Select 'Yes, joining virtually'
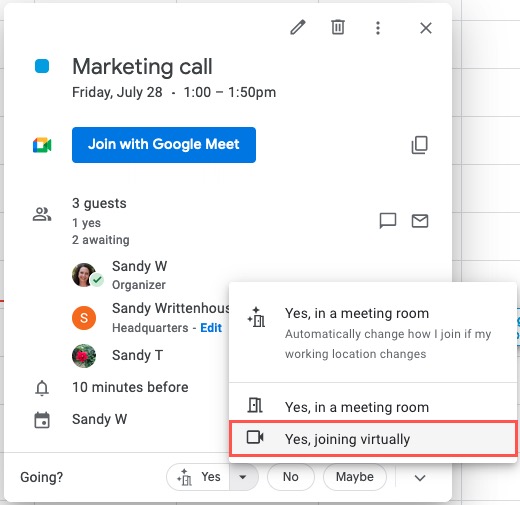The width and height of the screenshot is (520, 505). (x=373, y=439)
